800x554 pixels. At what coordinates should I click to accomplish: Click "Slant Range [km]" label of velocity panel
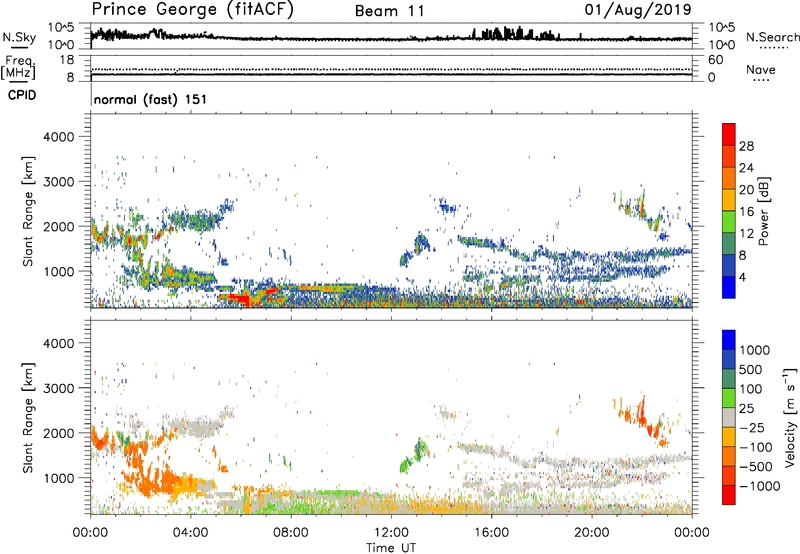tap(28, 418)
